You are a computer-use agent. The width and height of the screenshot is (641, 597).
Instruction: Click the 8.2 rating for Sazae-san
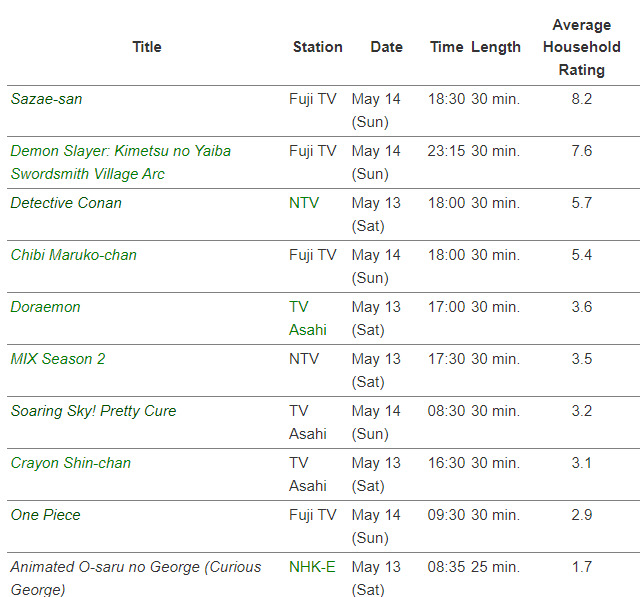pos(581,99)
